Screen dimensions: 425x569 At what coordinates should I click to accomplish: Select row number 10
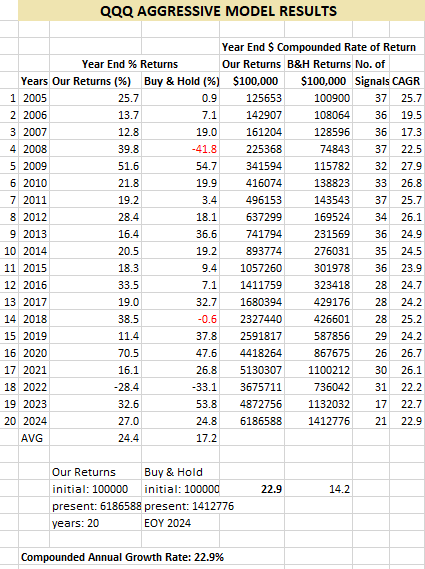tap(10, 251)
